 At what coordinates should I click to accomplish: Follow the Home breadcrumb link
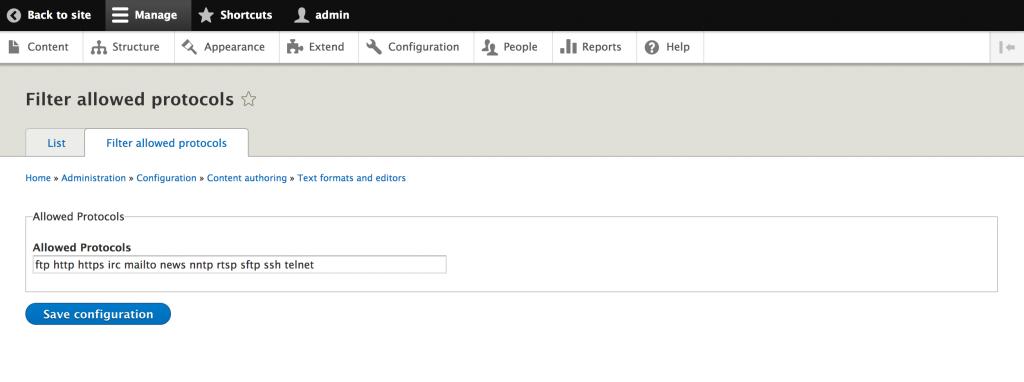click(x=38, y=178)
